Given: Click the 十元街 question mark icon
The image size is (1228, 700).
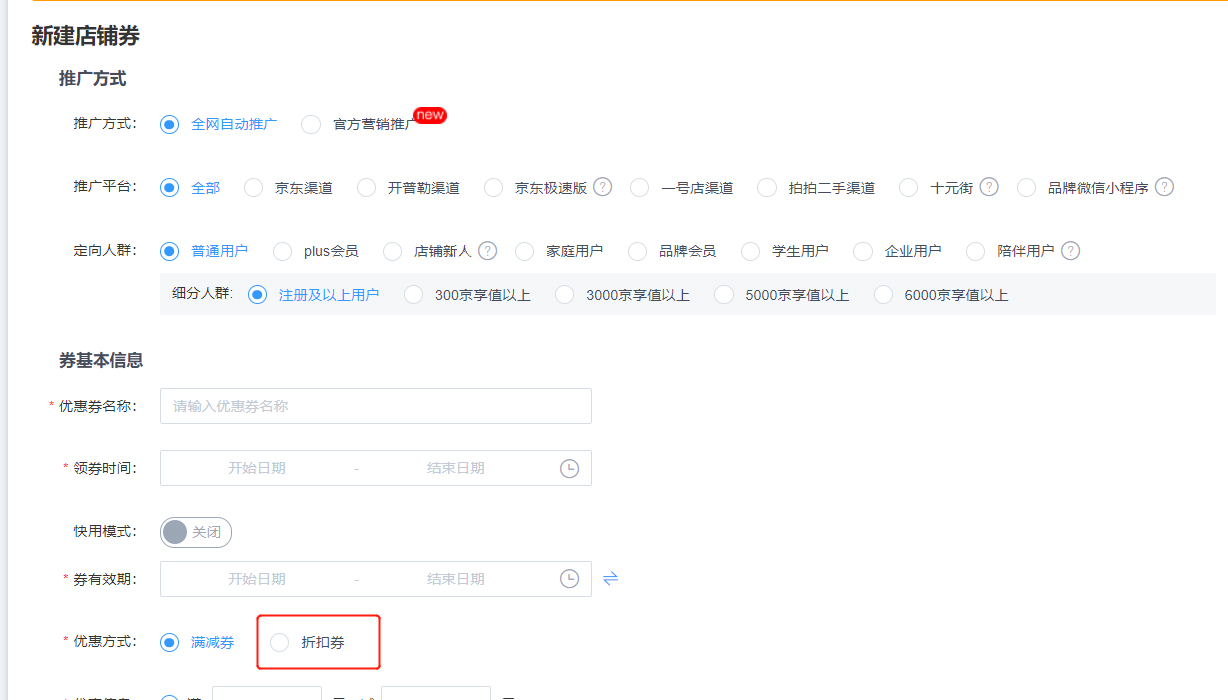Looking at the screenshot, I should tap(989, 187).
